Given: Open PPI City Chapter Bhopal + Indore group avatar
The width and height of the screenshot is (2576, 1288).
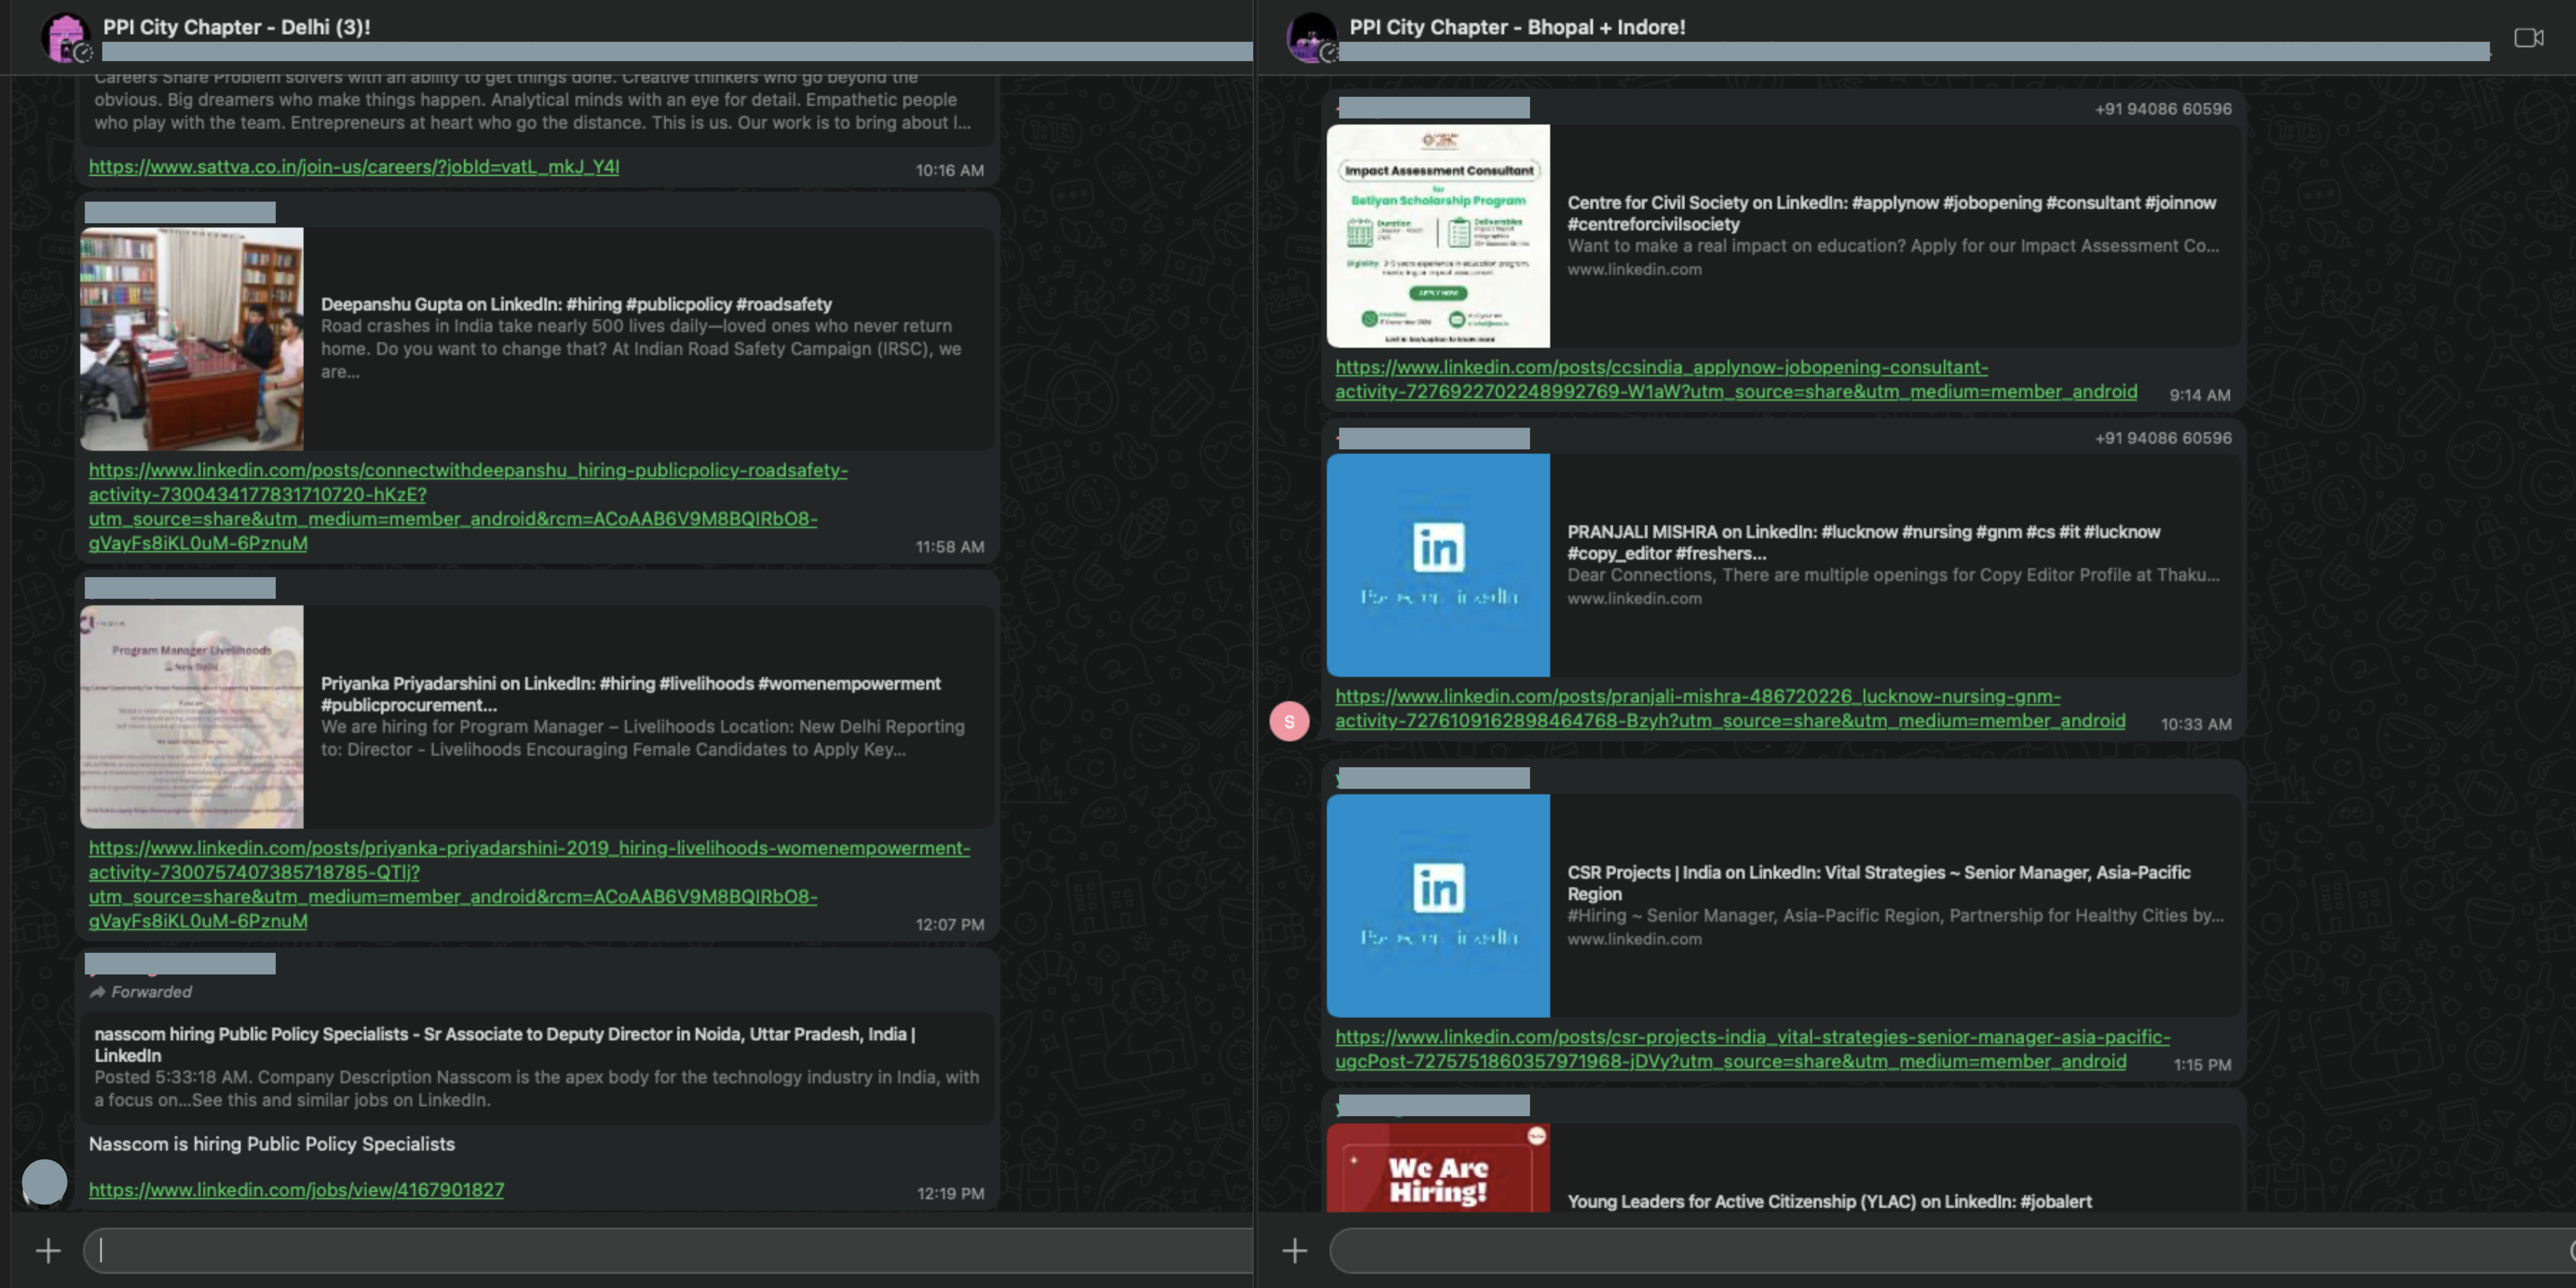Looking at the screenshot, I should (x=1312, y=38).
